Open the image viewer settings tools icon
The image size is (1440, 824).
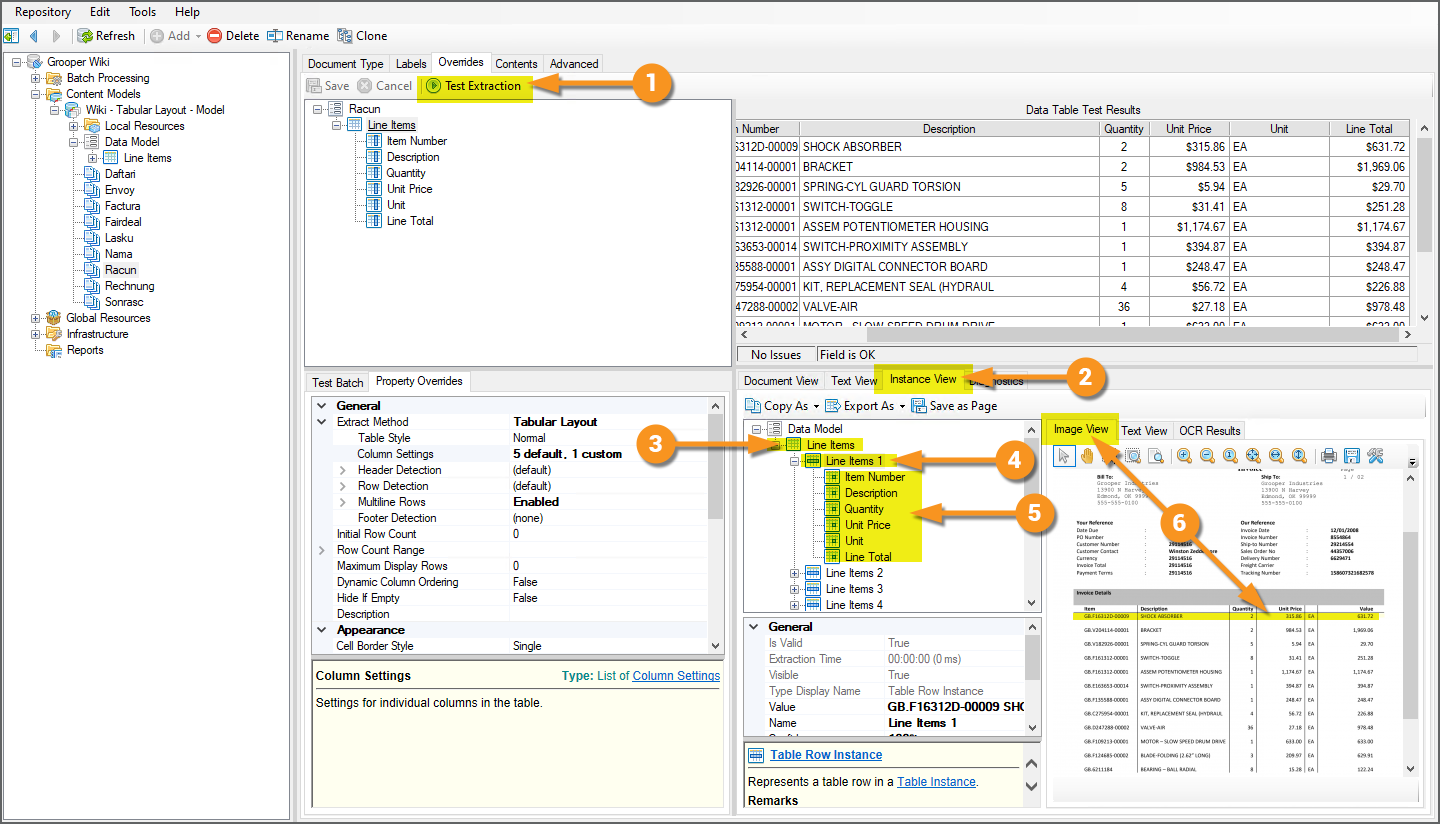pos(1375,456)
